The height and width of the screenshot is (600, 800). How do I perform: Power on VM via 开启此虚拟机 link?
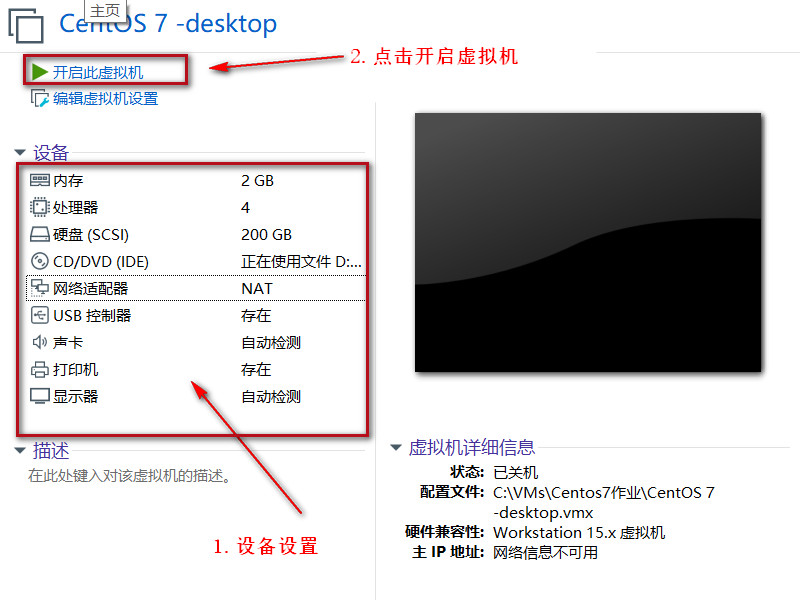[98, 72]
